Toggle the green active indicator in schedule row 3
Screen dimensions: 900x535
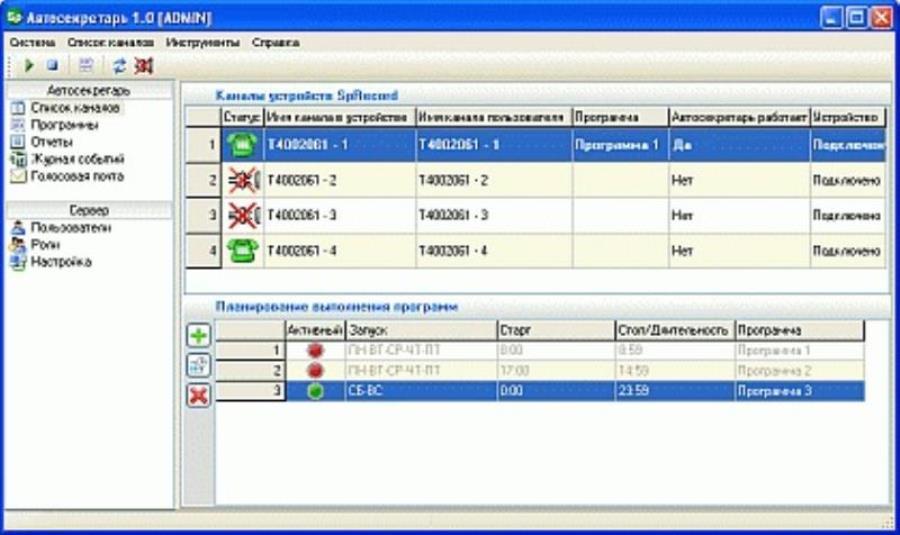(x=316, y=391)
